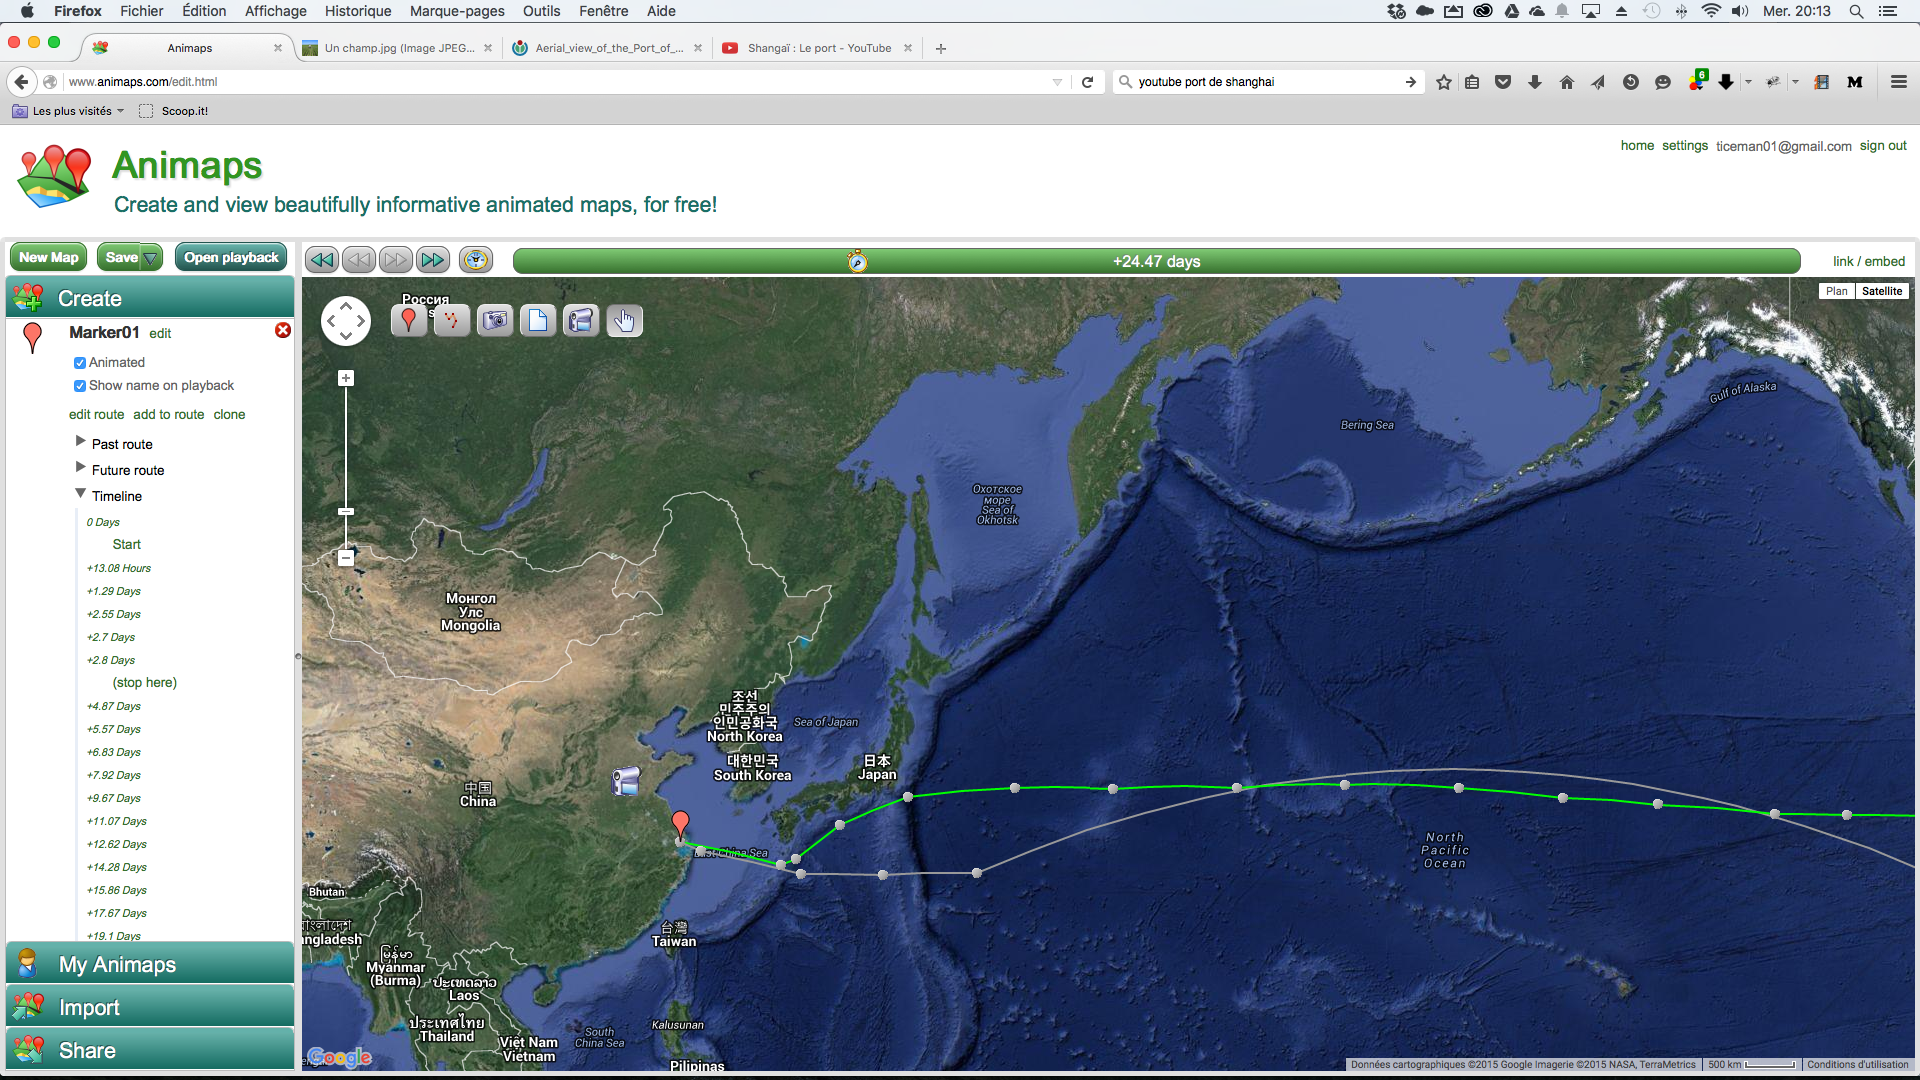
Task: Open the Historique menu
Action: [x=357, y=11]
